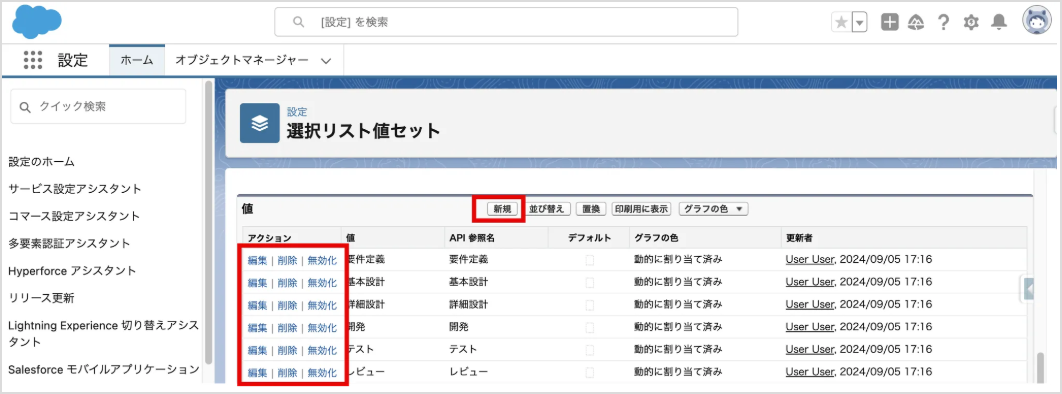Open 多要素認証アシスタント in the sidebar

point(69,243)
